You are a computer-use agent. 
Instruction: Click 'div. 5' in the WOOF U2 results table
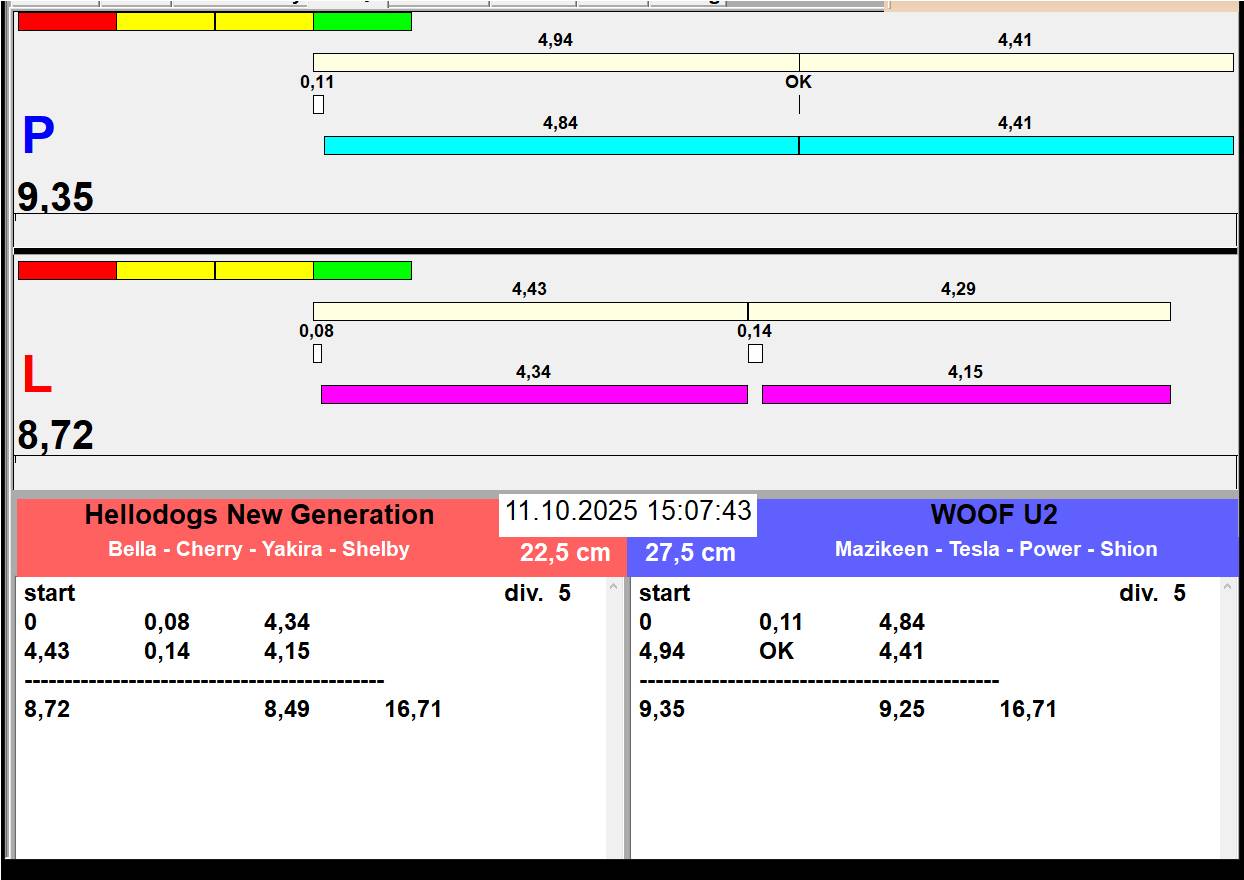pos(1153,593)
